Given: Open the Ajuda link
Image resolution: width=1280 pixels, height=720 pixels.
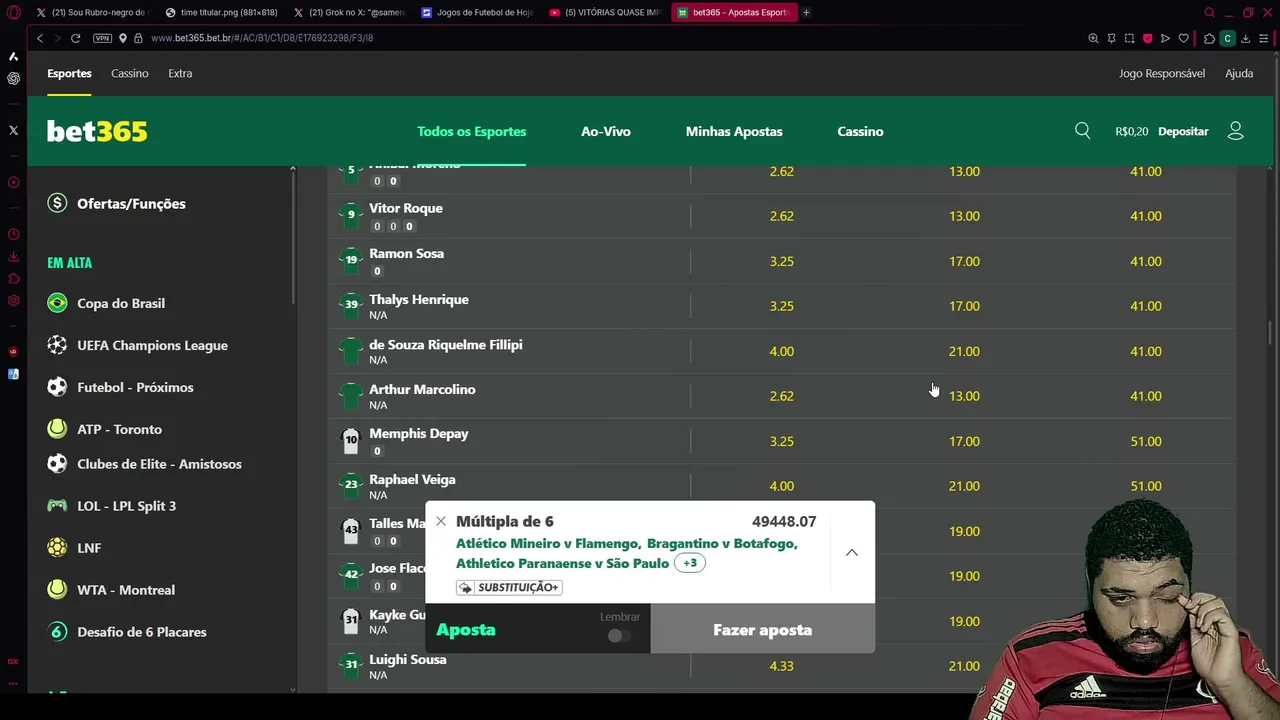Looking at the screenshot, I should [1239, 73].
